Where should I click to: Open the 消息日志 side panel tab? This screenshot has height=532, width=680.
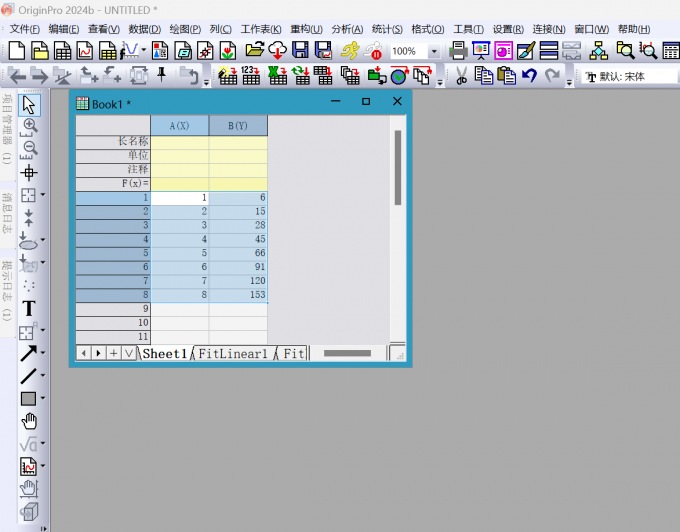7,214
